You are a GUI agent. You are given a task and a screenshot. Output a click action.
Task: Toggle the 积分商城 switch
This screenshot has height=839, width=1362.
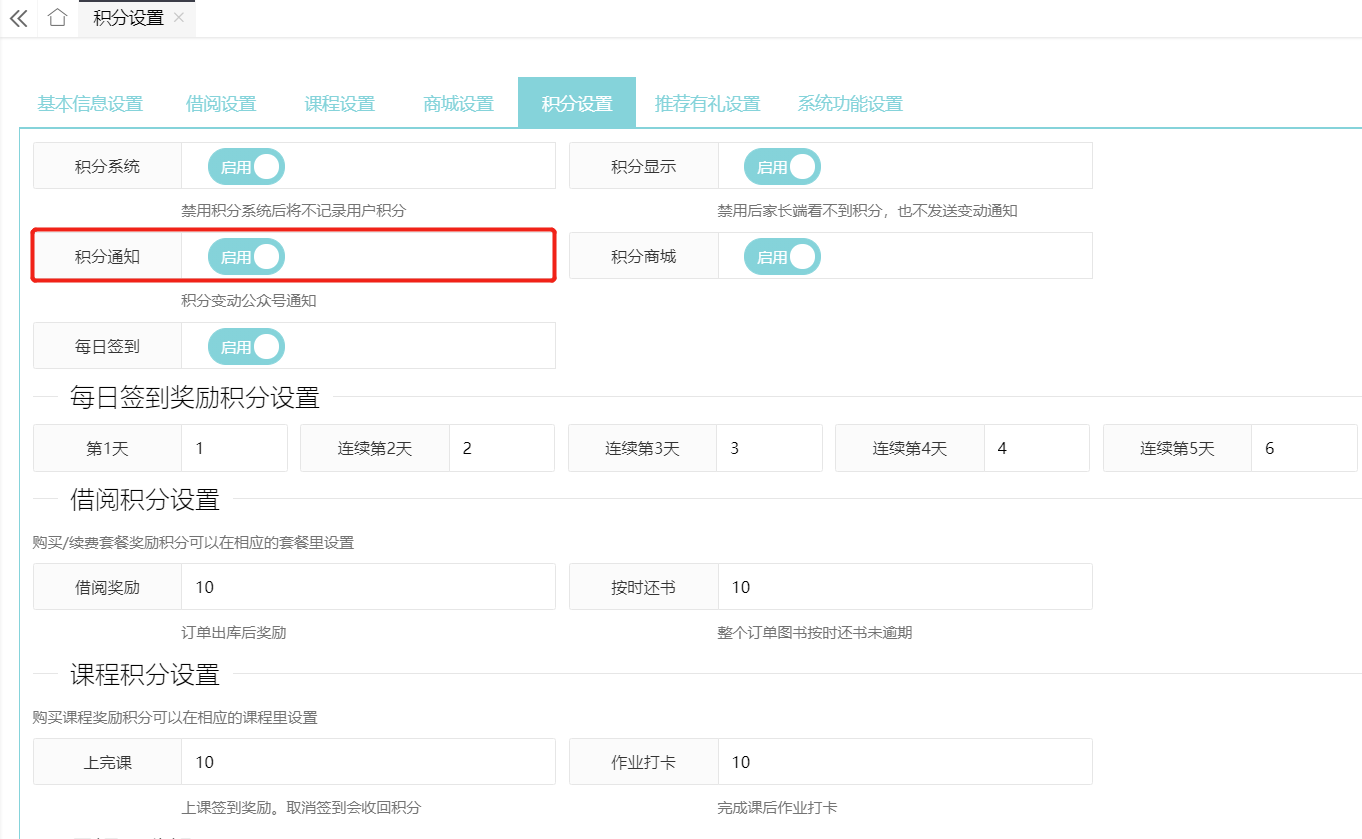tap(782, 257)
